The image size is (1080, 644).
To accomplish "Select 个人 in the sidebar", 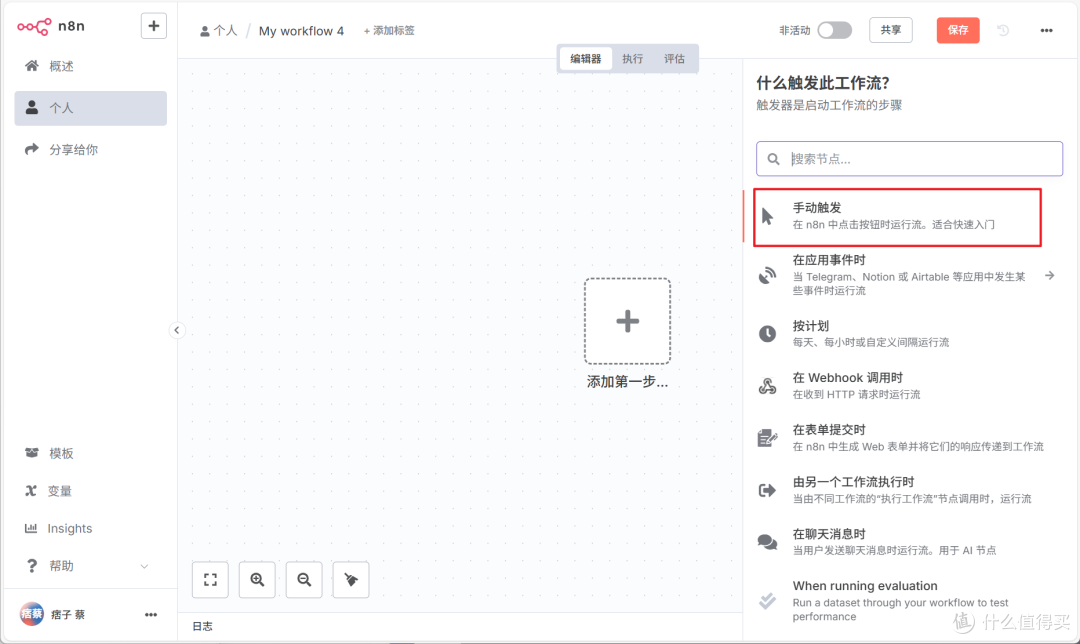I will click(90, 108).
